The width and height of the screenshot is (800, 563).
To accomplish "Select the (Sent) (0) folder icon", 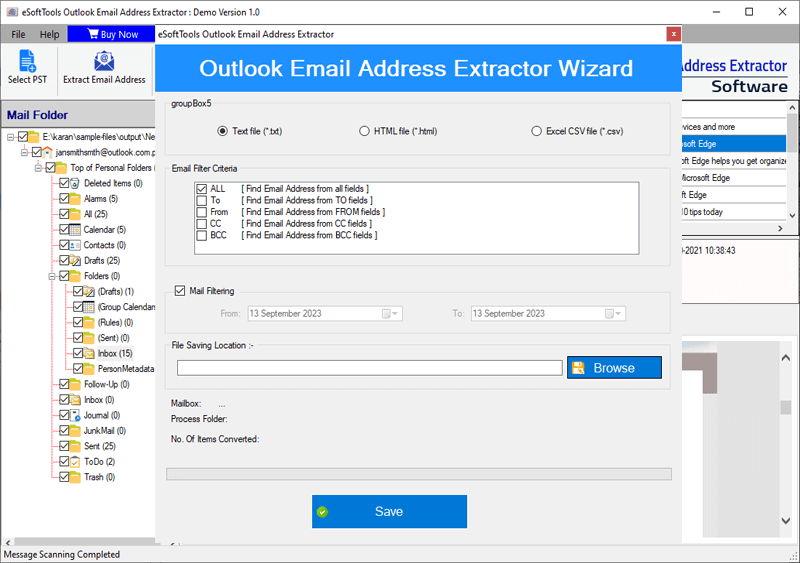I will tap(89, 338).
